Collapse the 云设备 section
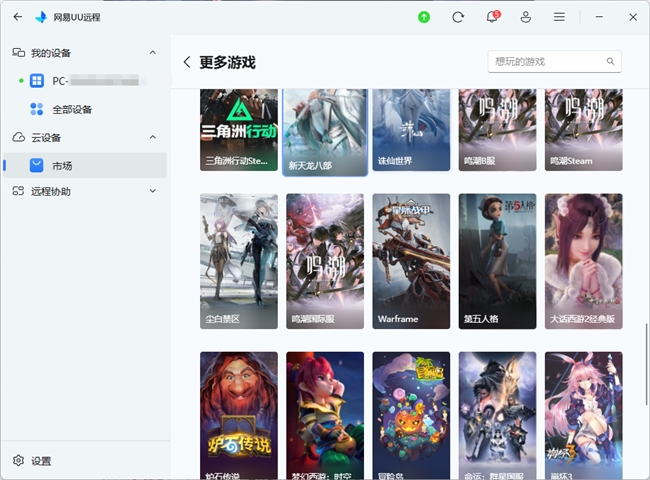This screenshot has width=650, height=480. 152,137
